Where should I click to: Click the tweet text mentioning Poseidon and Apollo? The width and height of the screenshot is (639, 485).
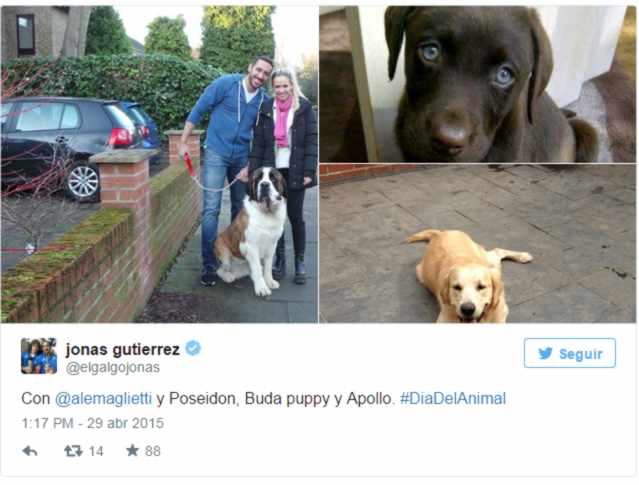264,398
